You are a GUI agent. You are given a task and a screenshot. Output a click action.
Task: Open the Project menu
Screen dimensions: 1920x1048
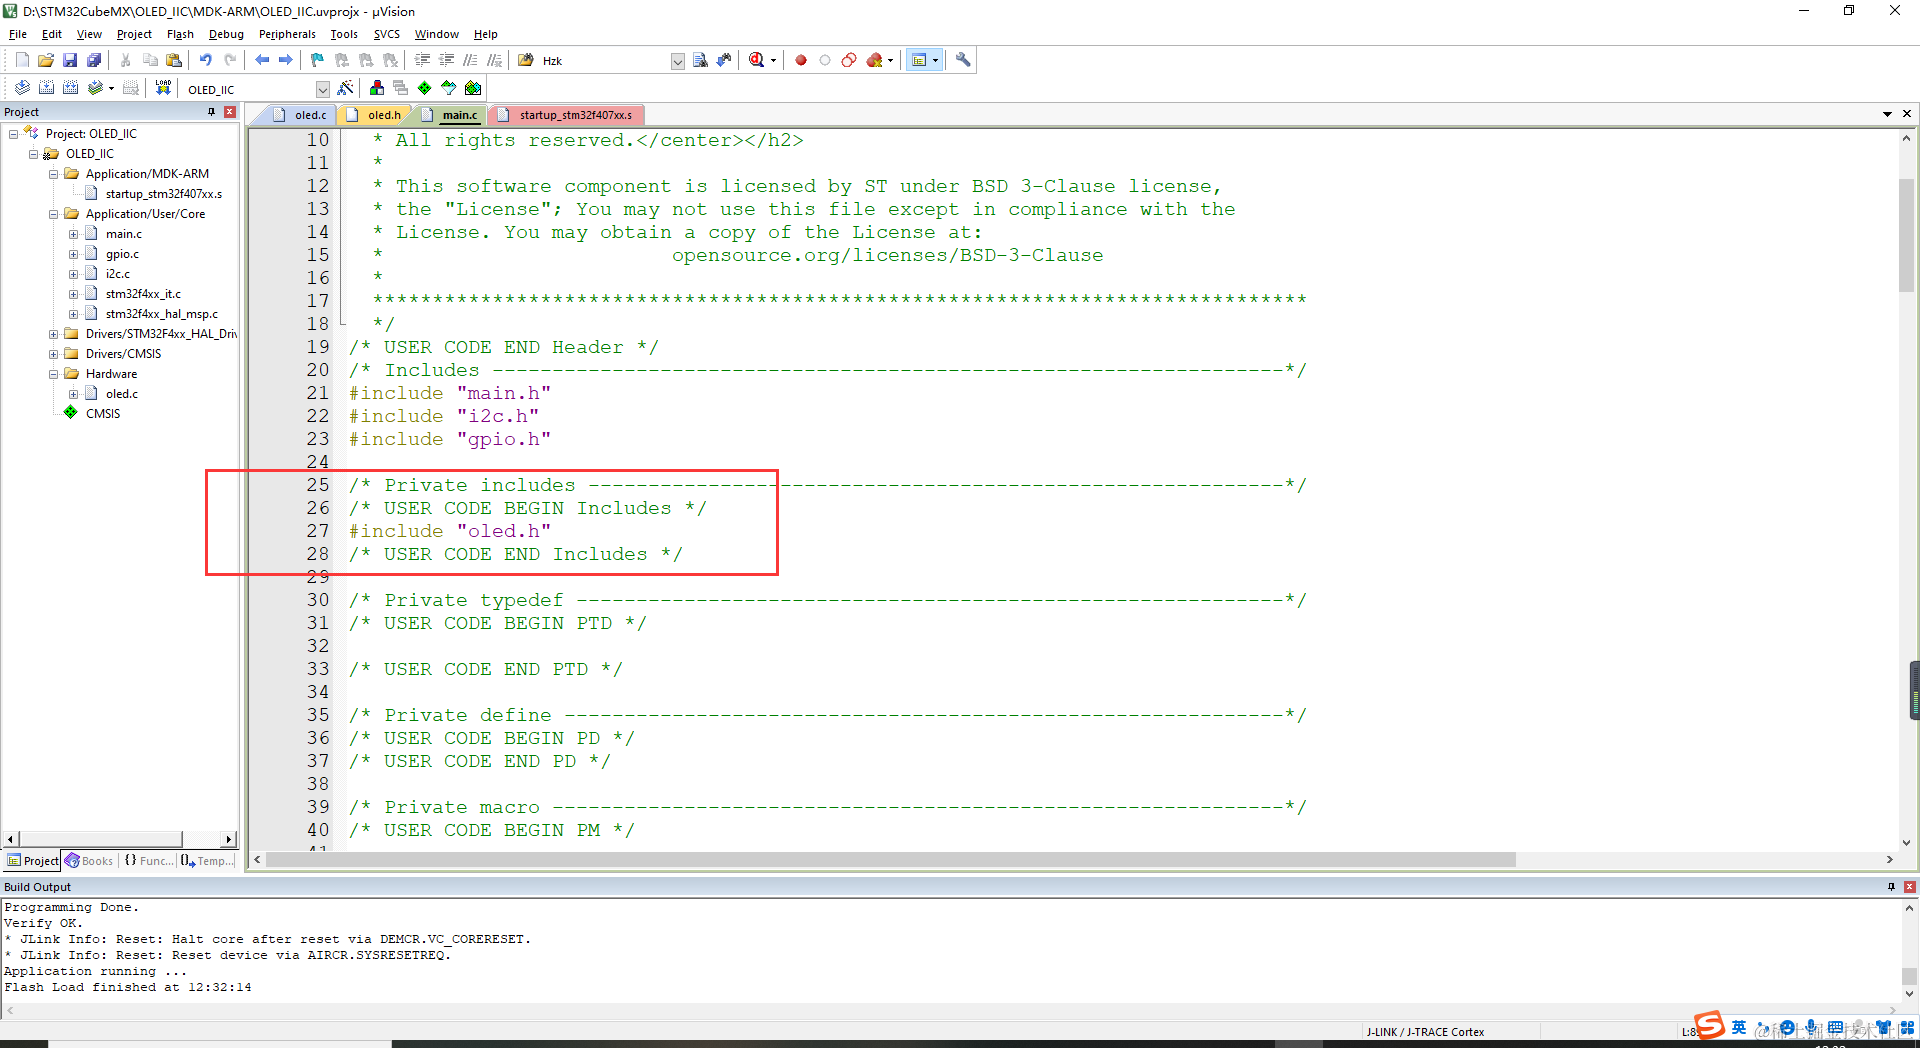click(134, 34)
